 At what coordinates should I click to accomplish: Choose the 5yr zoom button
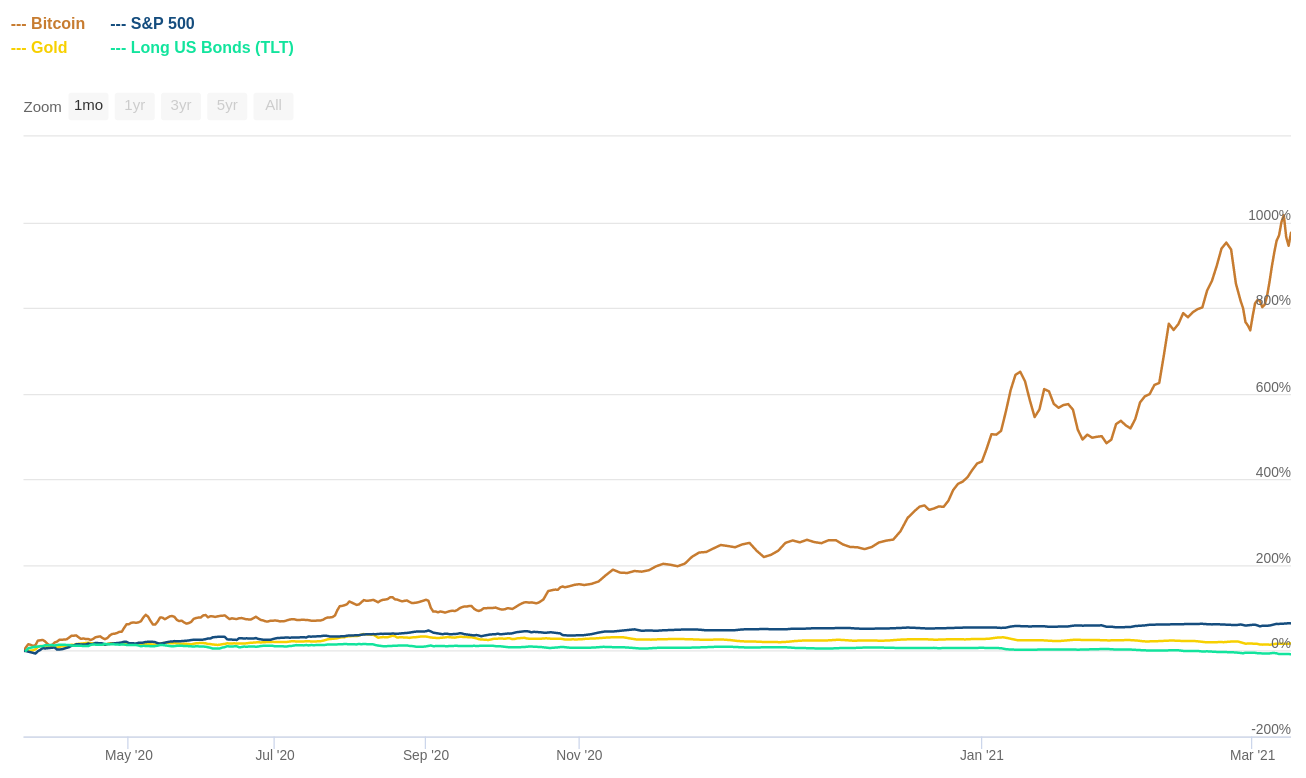click(227, 105)
